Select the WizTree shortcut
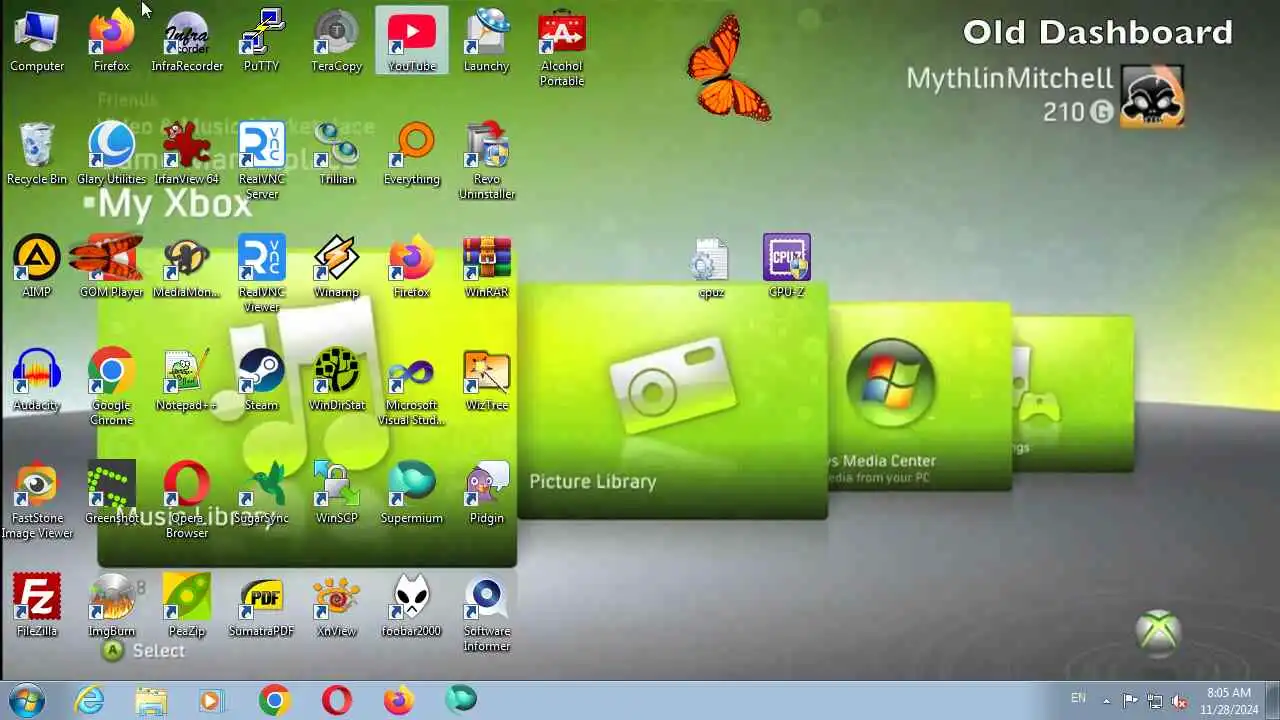 pos(487,379)
